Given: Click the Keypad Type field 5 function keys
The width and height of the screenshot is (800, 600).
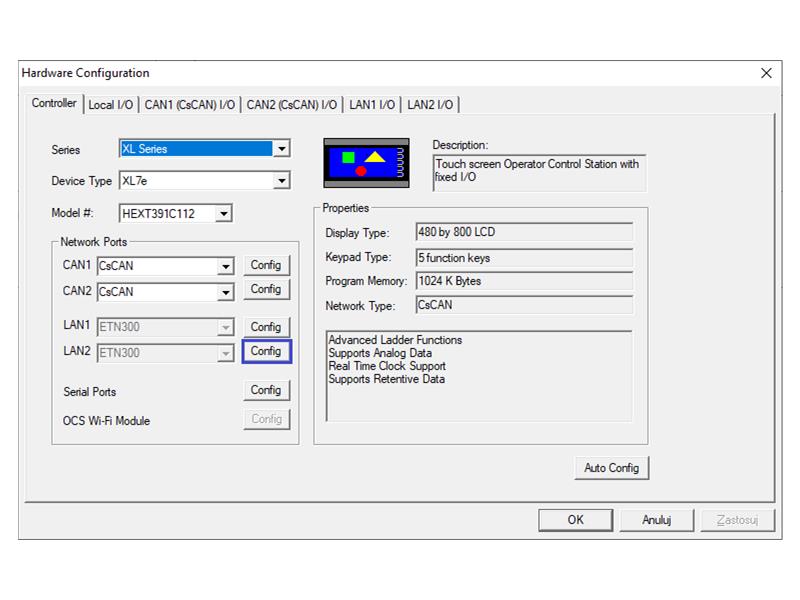Looking at the screenshot, I should click(524, 258).
